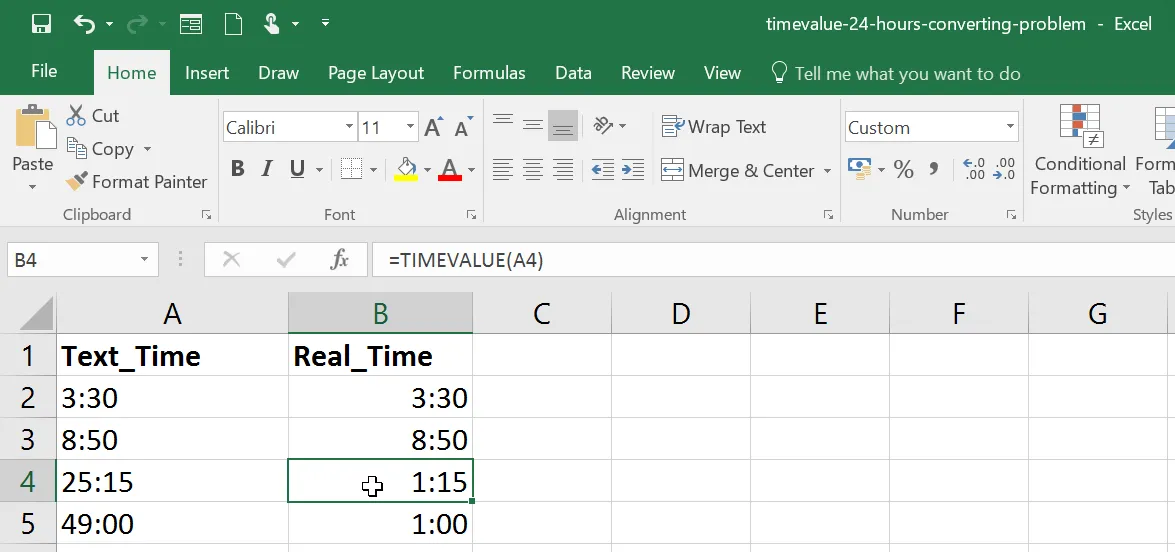Click the Format Painter brush icon
Screen dimensions: 1175x552
click(x=77, y=182)
